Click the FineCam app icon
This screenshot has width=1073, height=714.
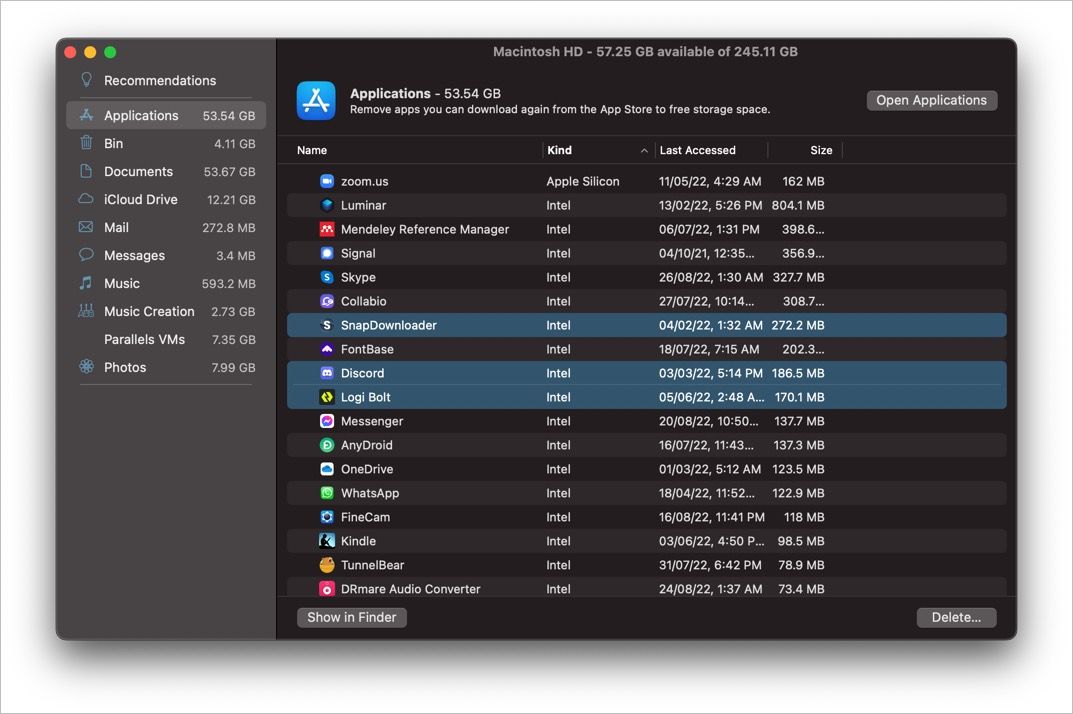(x=327, y=517)
